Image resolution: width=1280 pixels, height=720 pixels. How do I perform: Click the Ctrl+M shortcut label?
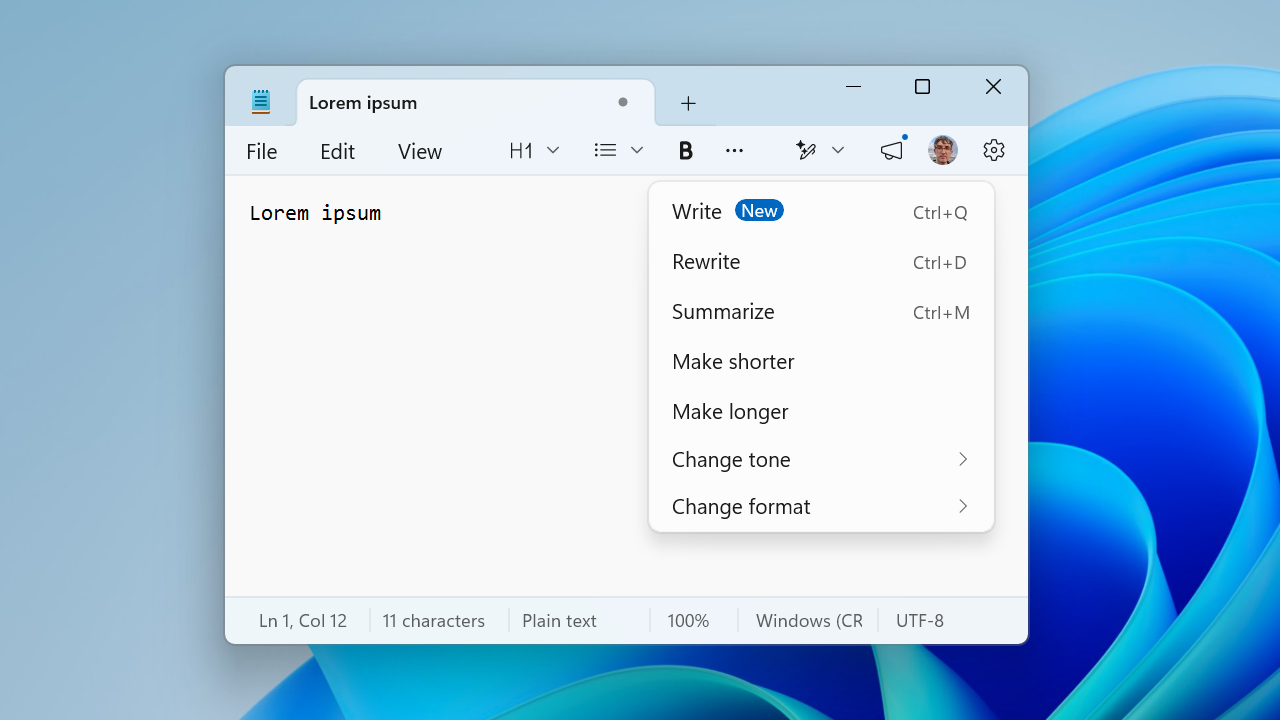click(941, 313)
